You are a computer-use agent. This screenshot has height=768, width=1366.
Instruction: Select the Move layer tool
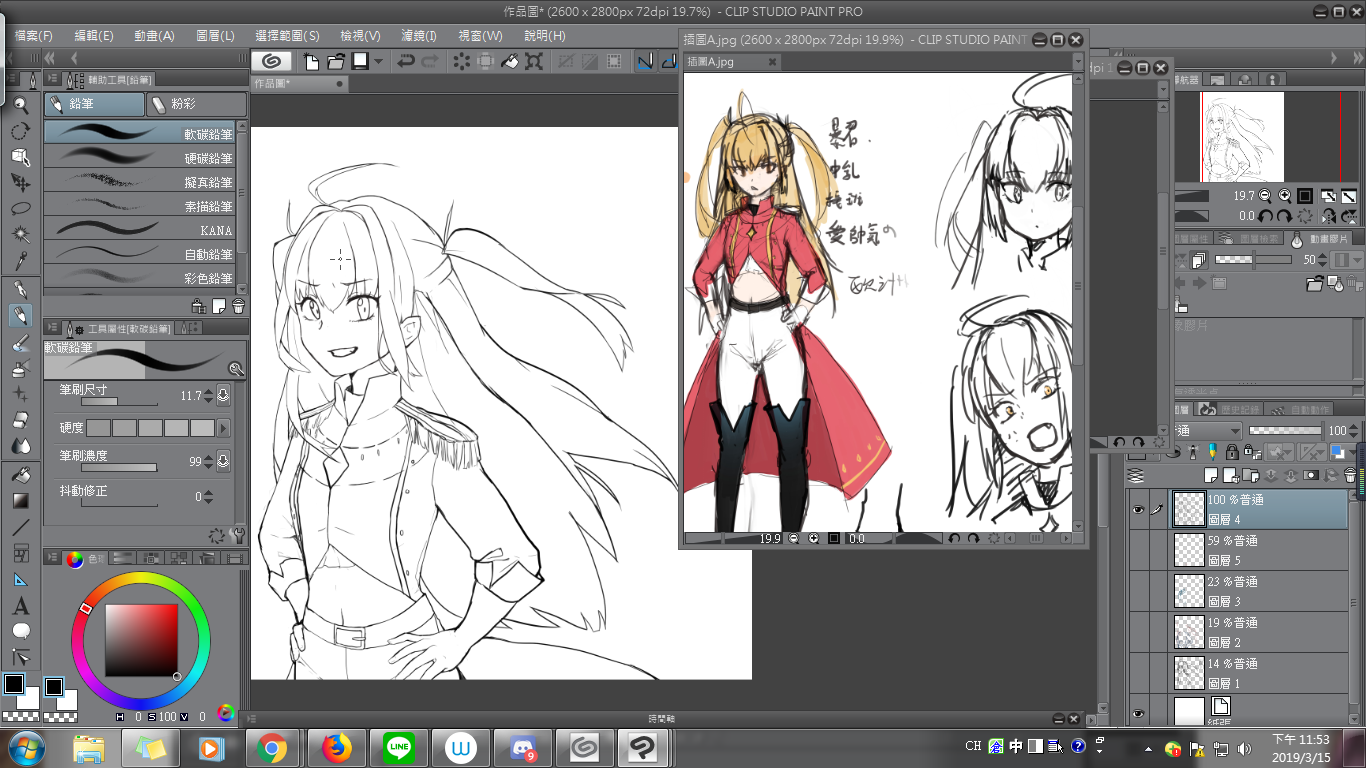[x=20, y=183]
